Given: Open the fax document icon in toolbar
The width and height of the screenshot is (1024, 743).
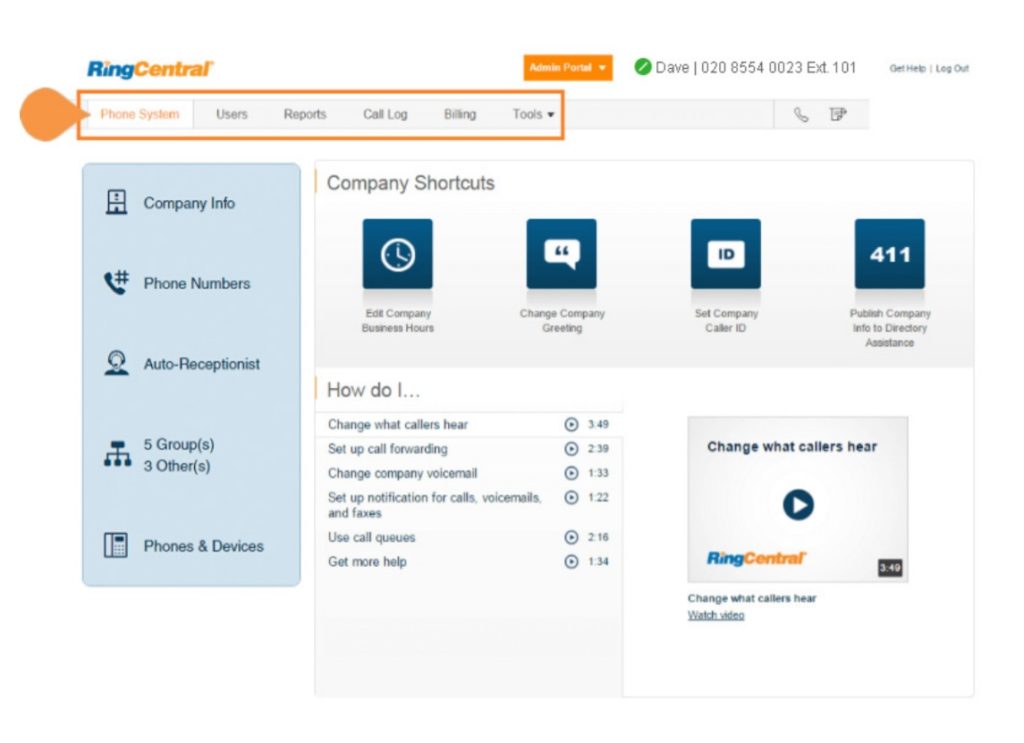Looking at the screenshot, I should [837, 115].
